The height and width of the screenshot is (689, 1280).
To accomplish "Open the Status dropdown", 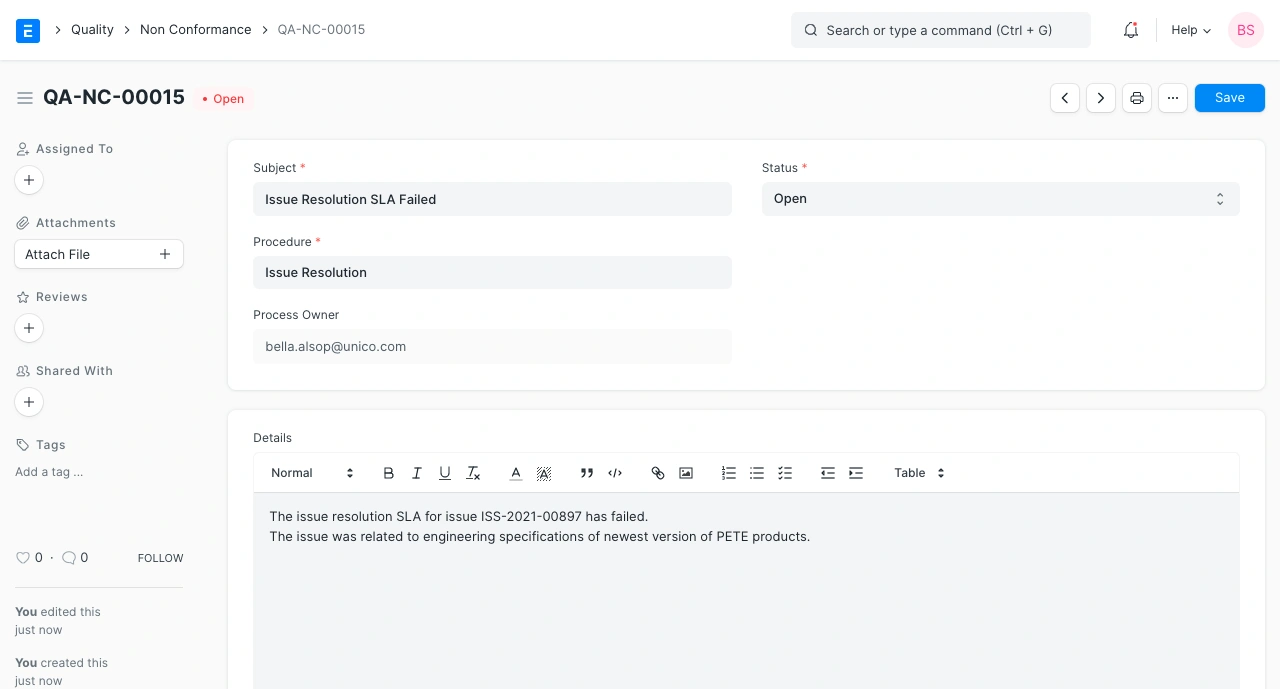I will [x=1000, y=199].
